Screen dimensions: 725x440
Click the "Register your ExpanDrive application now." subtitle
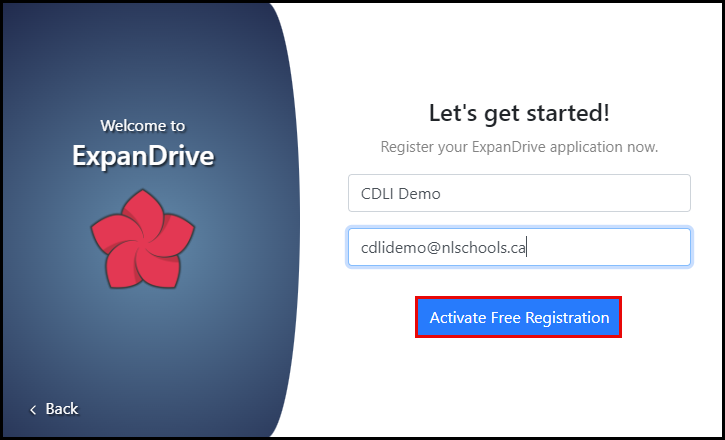pos(519,147)
